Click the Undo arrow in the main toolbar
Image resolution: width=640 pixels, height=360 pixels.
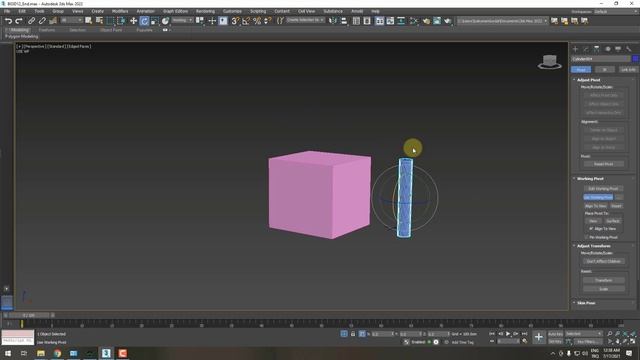click(x=8, y=21)
